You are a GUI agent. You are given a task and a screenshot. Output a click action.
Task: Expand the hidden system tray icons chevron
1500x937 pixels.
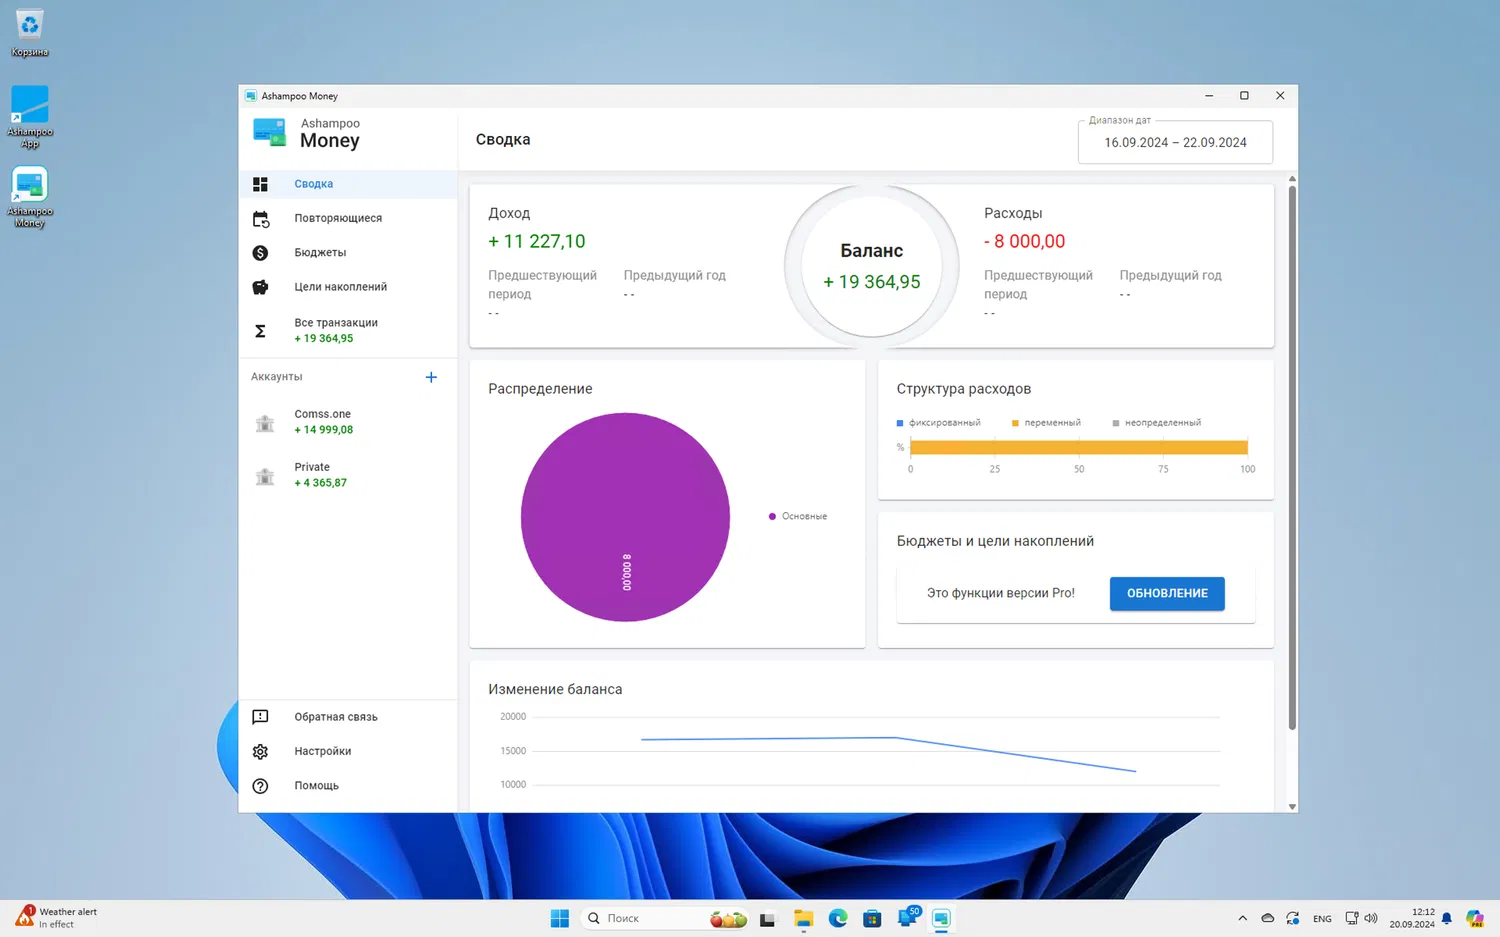point(1242,919)
